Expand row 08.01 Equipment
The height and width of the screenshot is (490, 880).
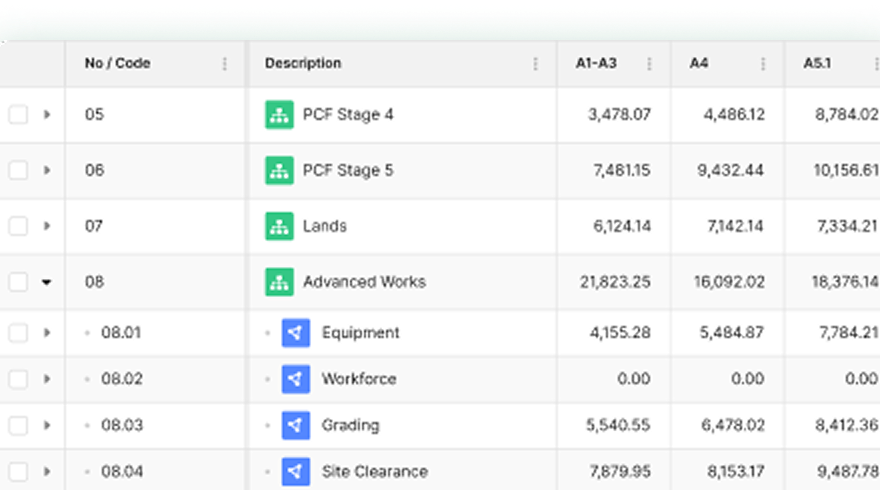(46, 333)
